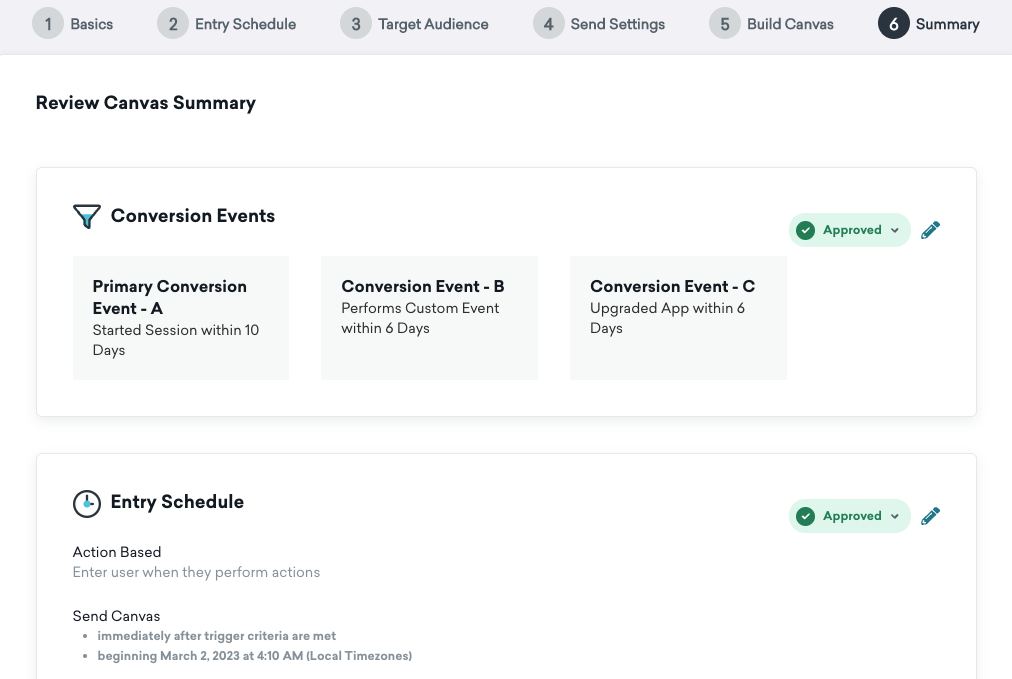This screenshot has width=1012, height=679.
Task: Click the step 6 number circle
Action: pos(893,24)
